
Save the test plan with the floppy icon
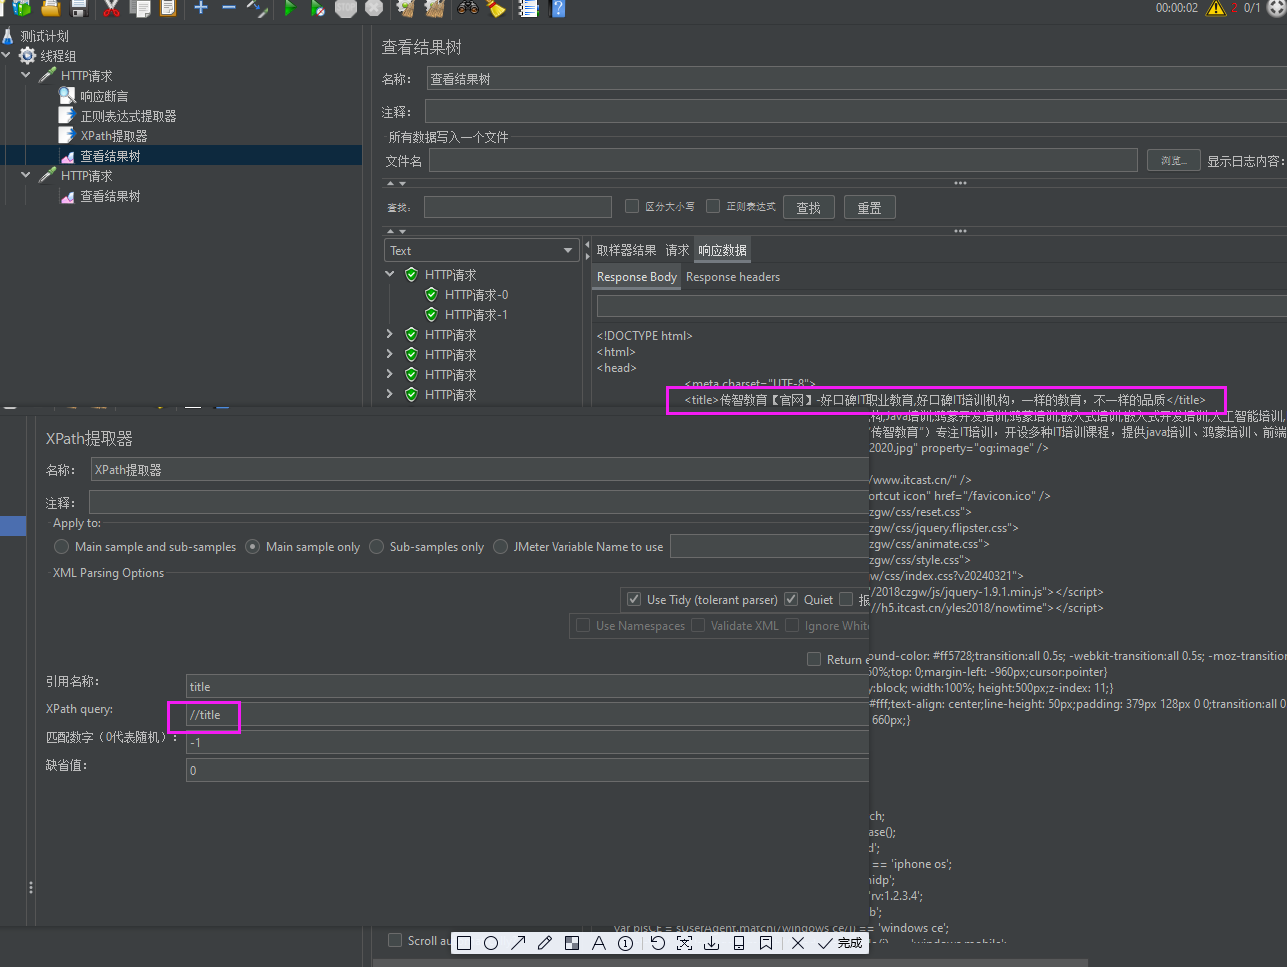click(79, 8)
